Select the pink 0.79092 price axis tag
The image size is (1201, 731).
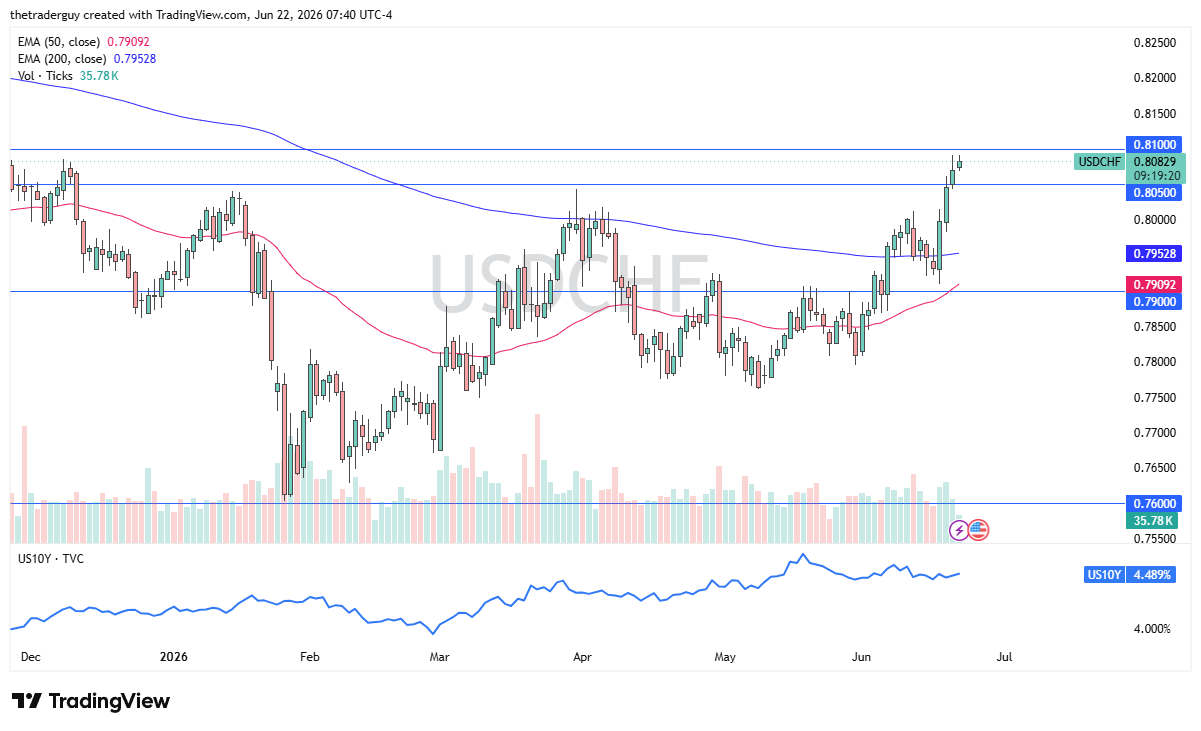point(1155,285)
